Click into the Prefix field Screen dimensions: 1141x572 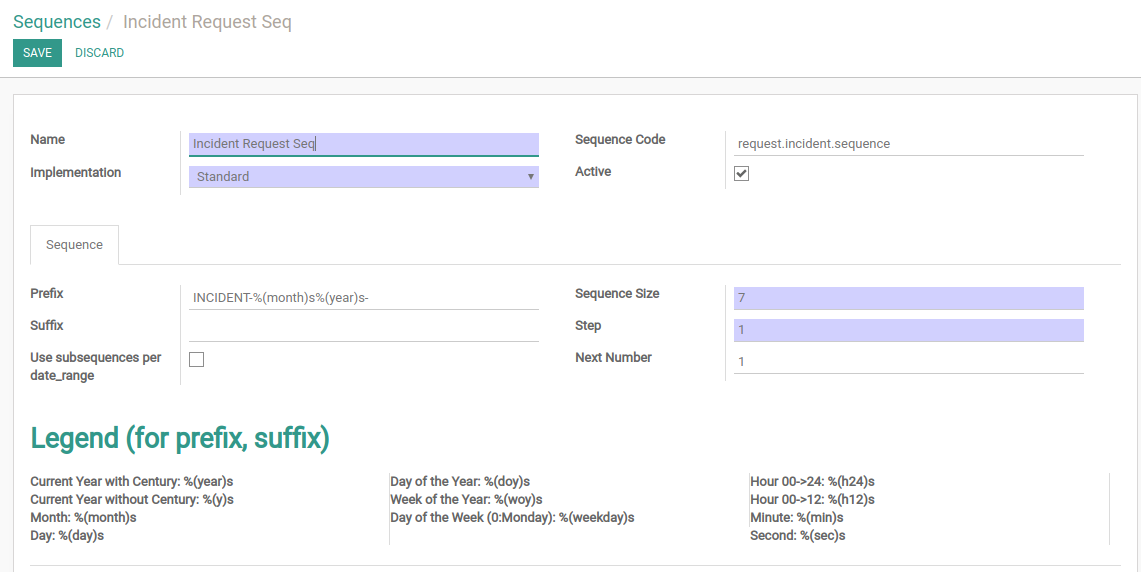(x=363, y=298)
